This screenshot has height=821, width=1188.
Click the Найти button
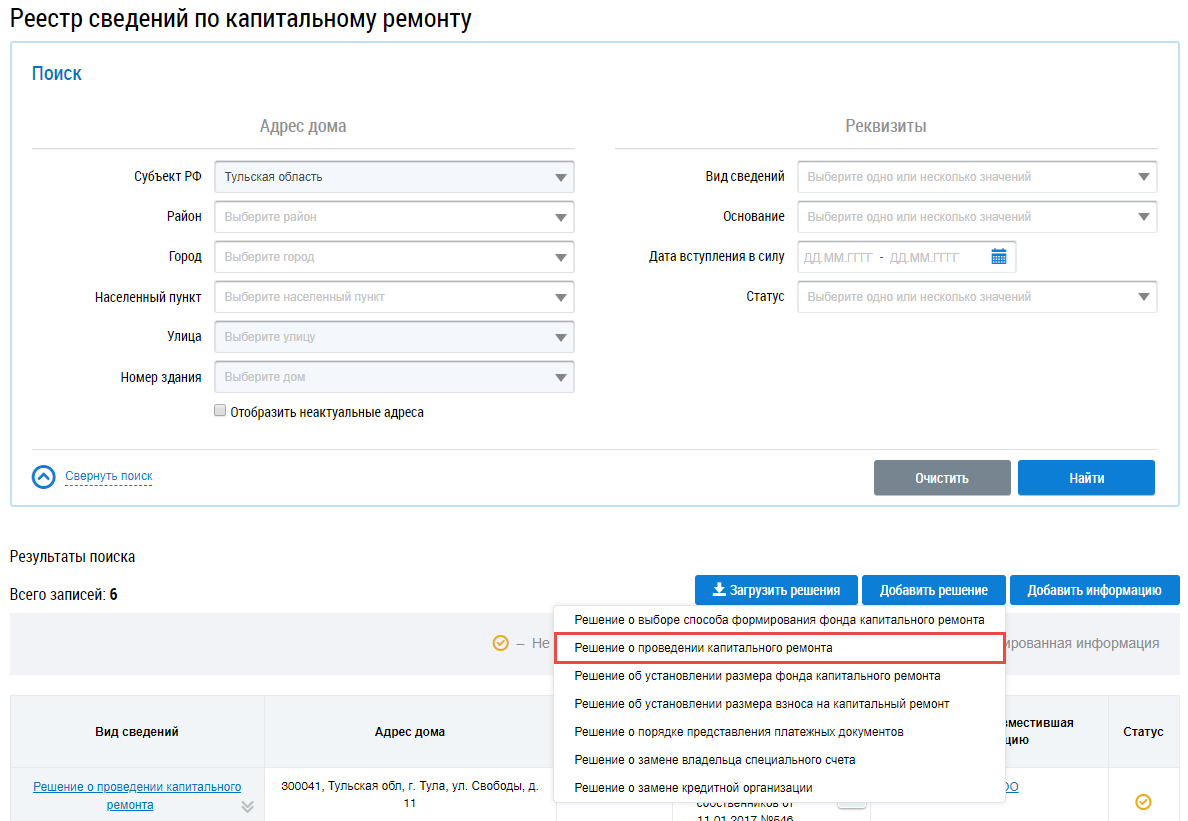tap(1086, 478)
